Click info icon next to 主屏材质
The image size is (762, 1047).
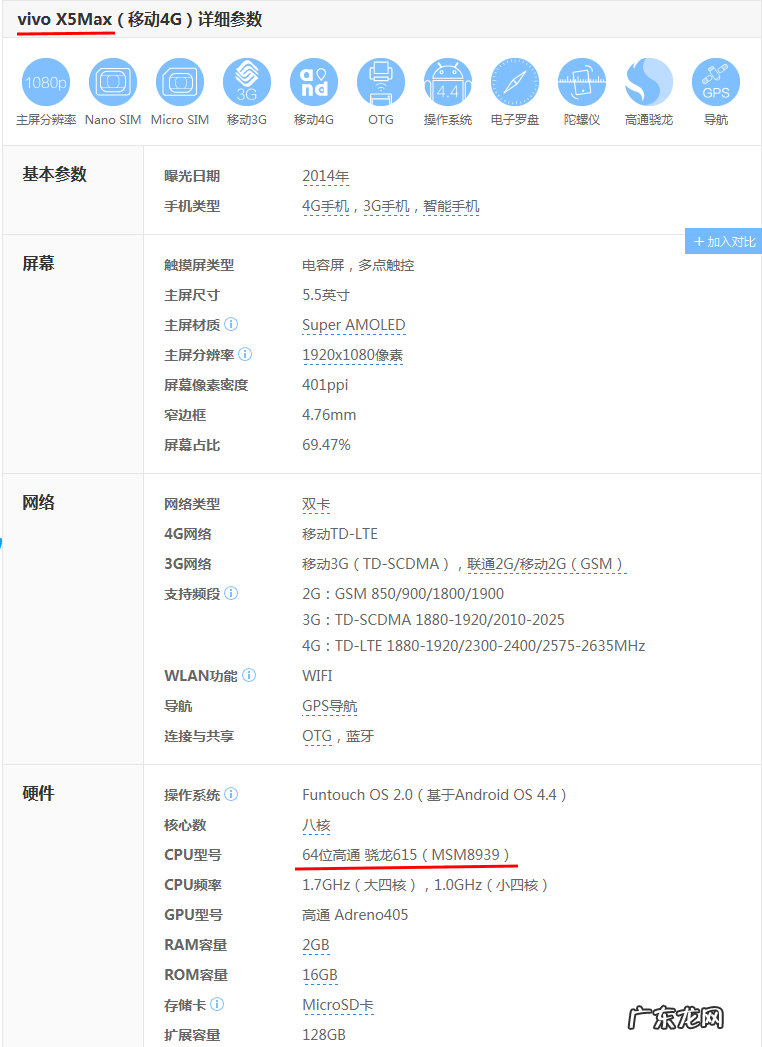point(231,325)
